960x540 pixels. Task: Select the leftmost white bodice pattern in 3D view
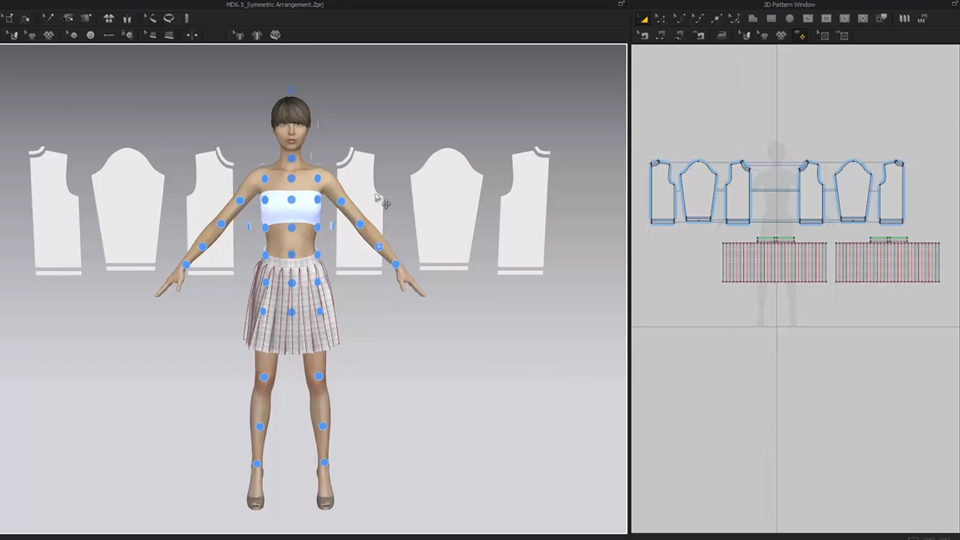pos(55,210)
